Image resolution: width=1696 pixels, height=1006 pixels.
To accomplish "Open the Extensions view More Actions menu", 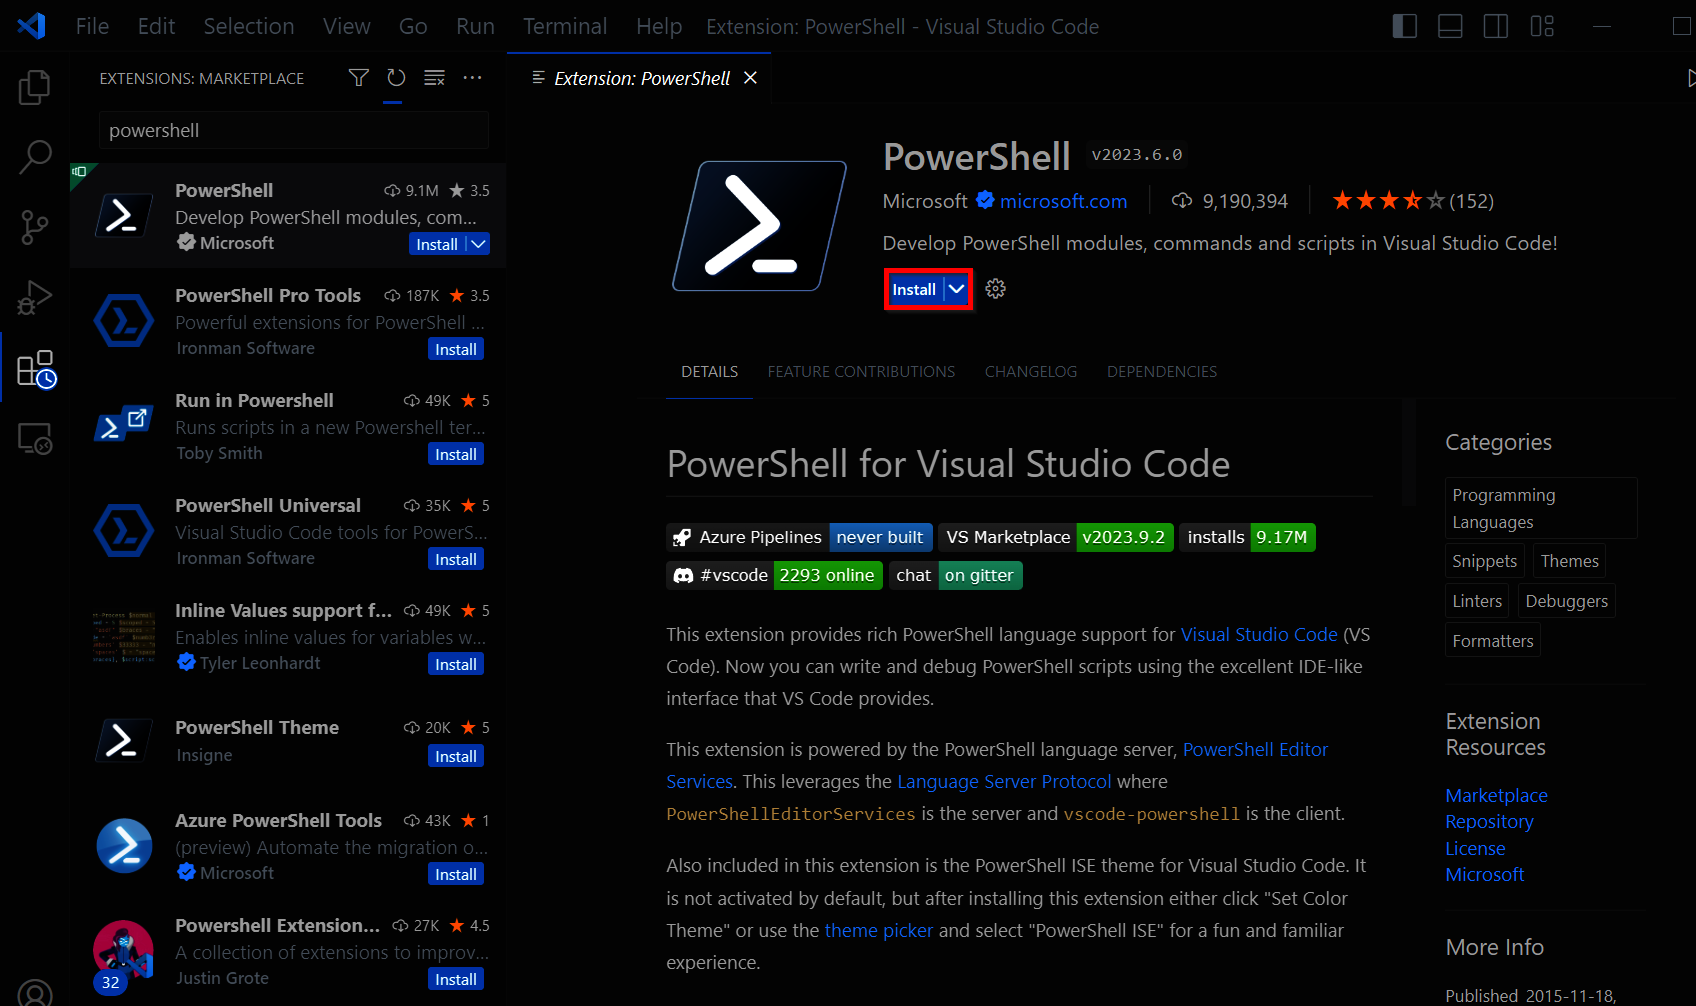I will point(472,77).
